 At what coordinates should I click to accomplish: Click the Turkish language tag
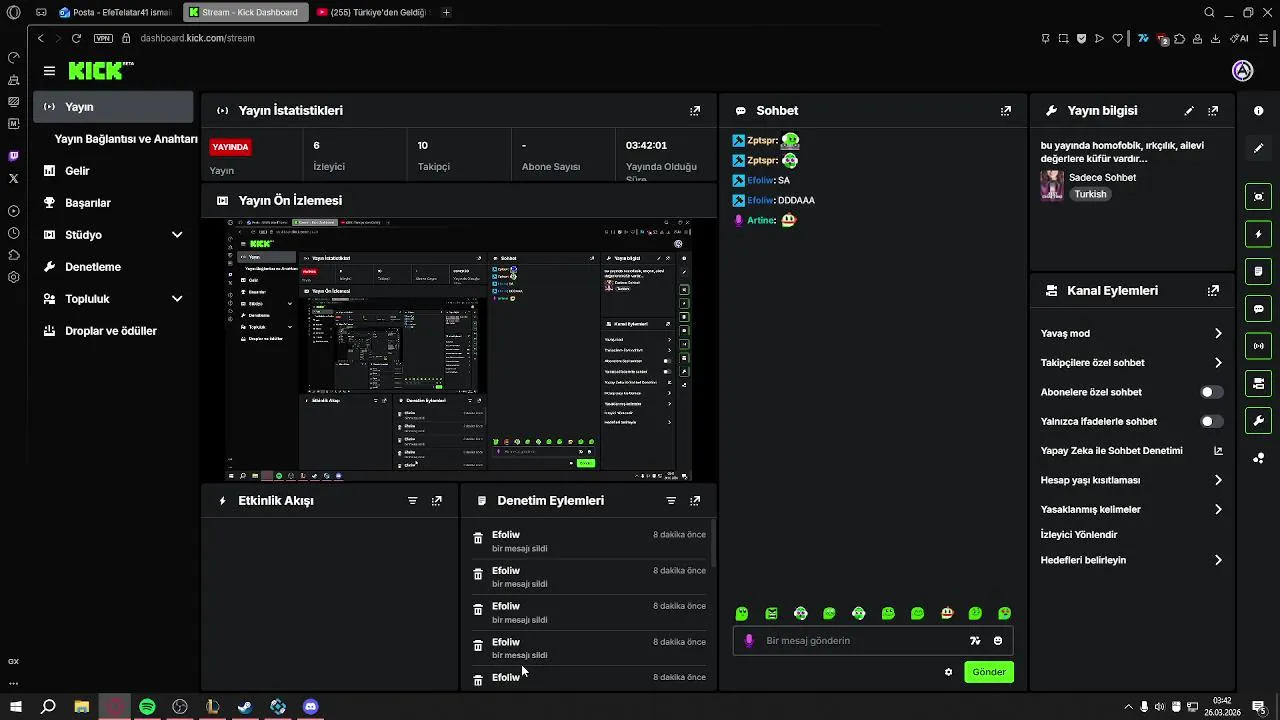(1090, 194)
